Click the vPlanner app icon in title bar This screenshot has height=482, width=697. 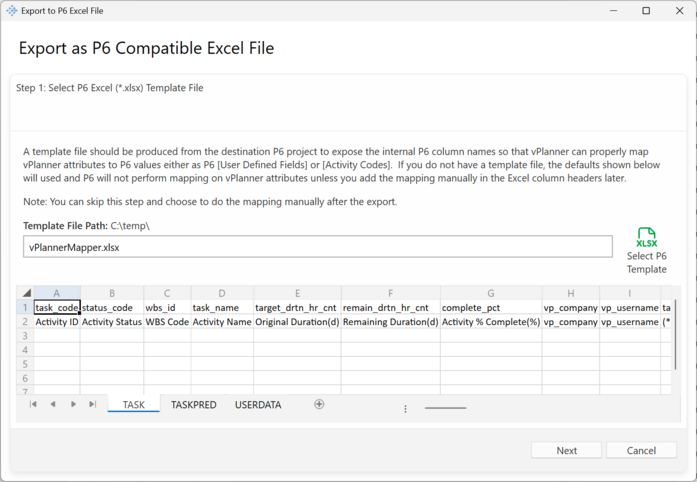click(11, 11)
